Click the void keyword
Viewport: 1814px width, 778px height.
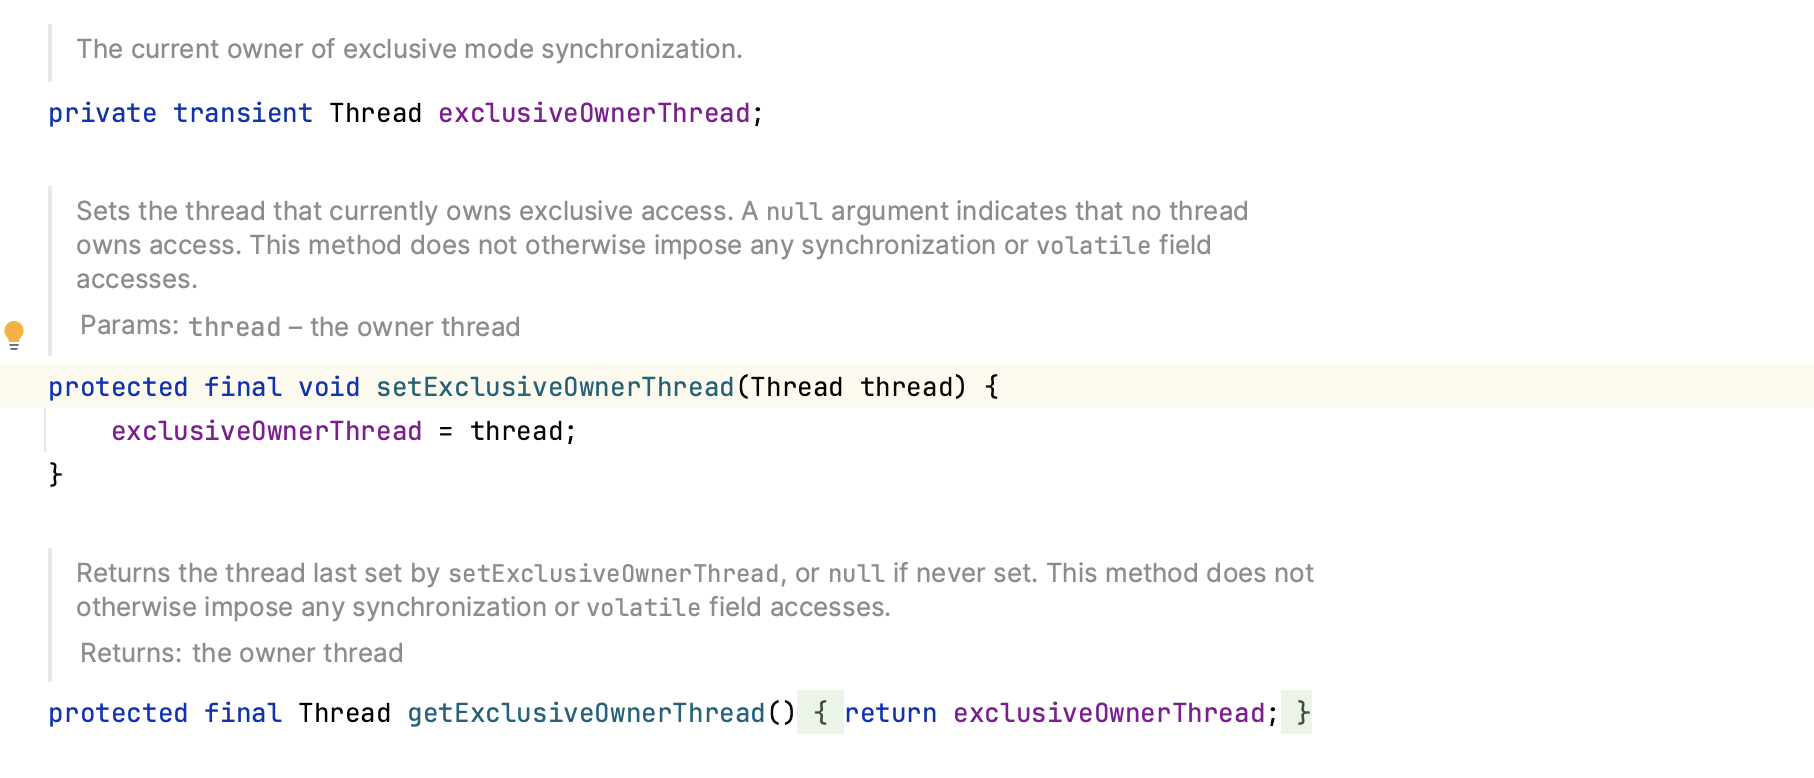[329, 387]
